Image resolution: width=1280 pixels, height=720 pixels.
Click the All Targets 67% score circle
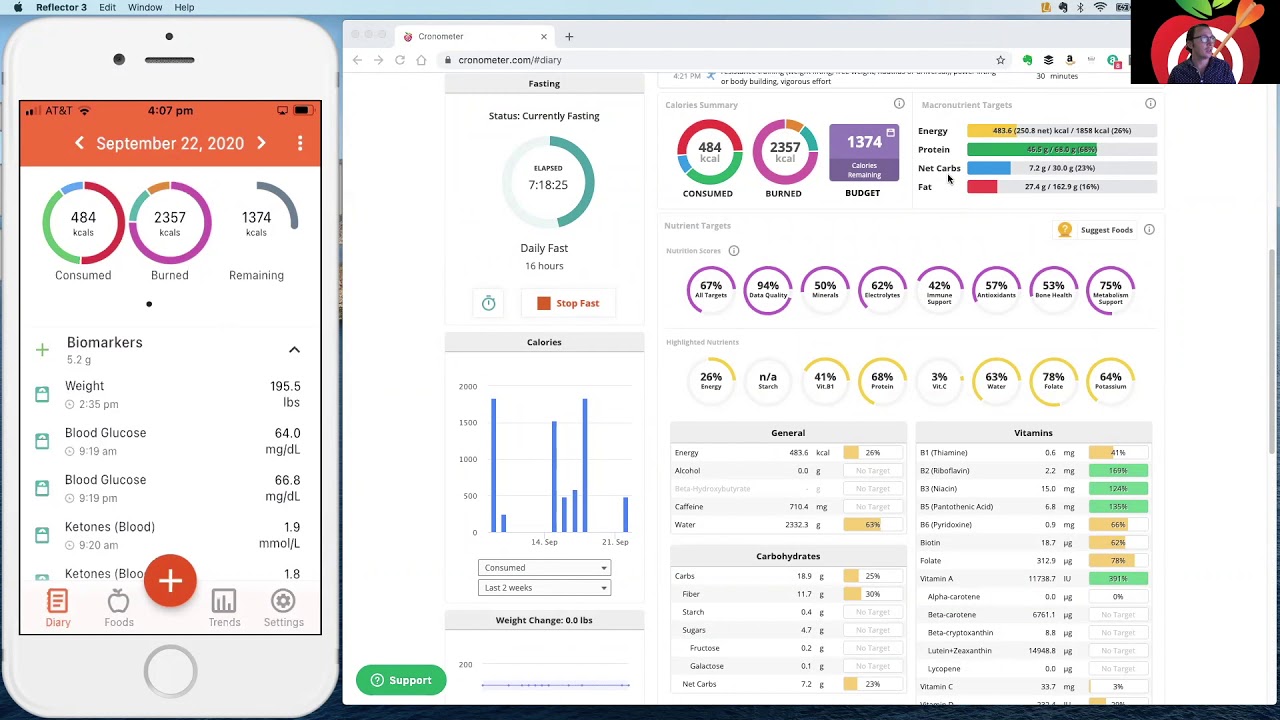[x=711, y=289]
